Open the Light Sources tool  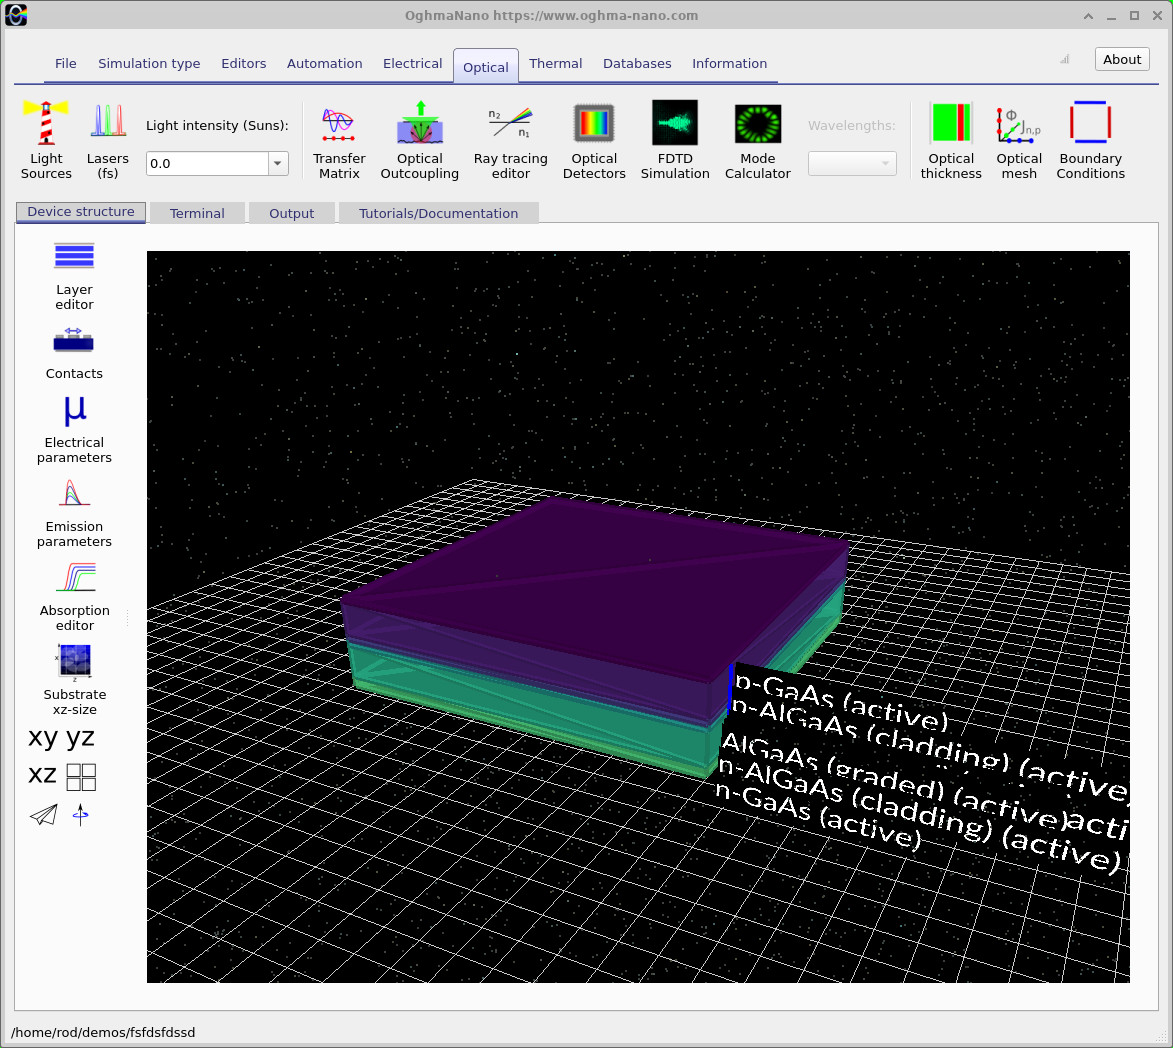point(46,140)
